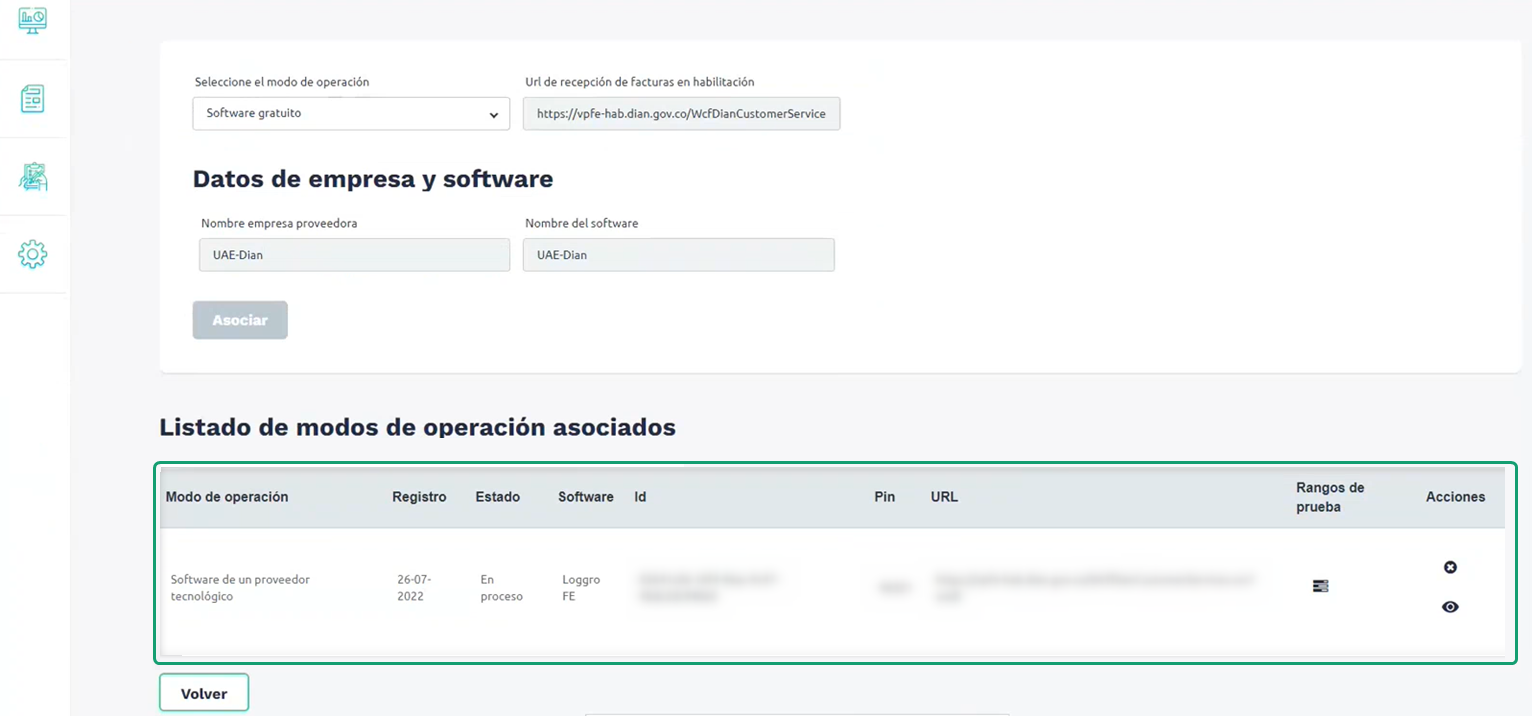Delete the Loggro FE operation mode
This screenshot has width=1532, height=716.
tap(1450, 567)
